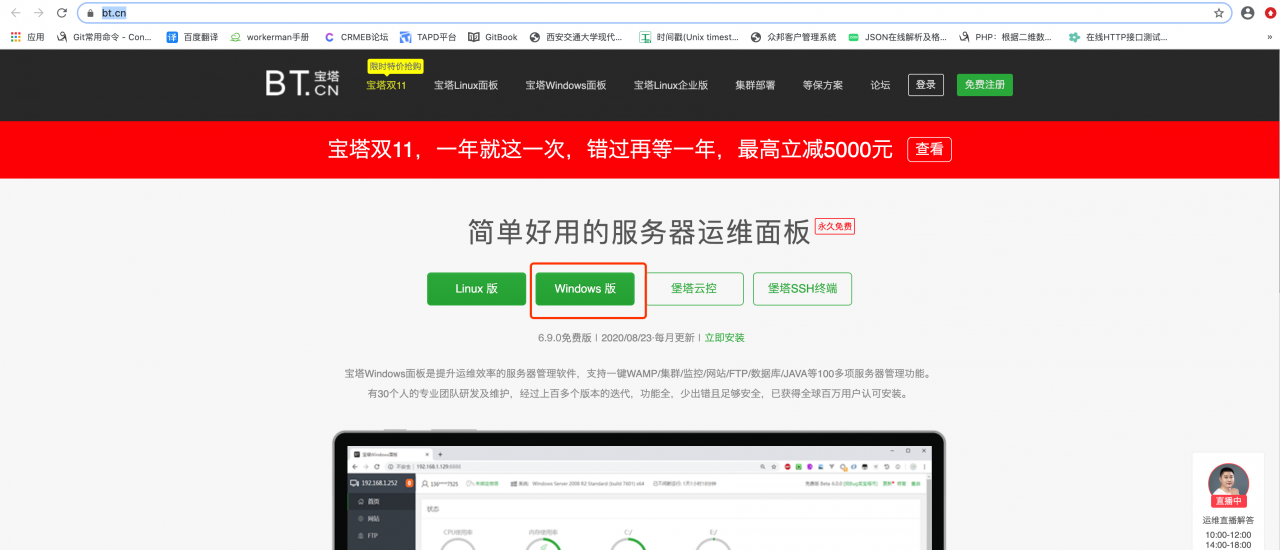
Task: Reload the bt.cn page
Action: click(x=62, y=13)
